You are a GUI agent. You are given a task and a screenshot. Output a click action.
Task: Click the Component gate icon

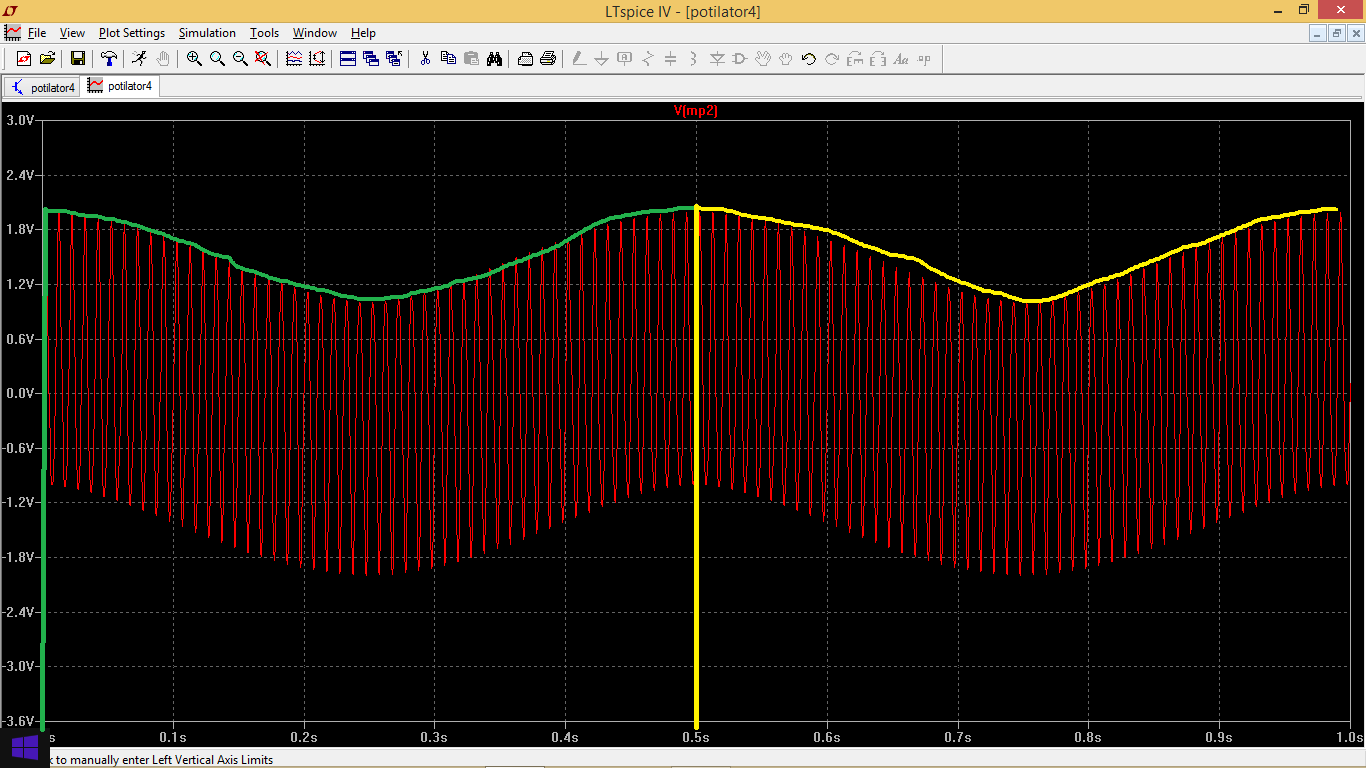740,59
